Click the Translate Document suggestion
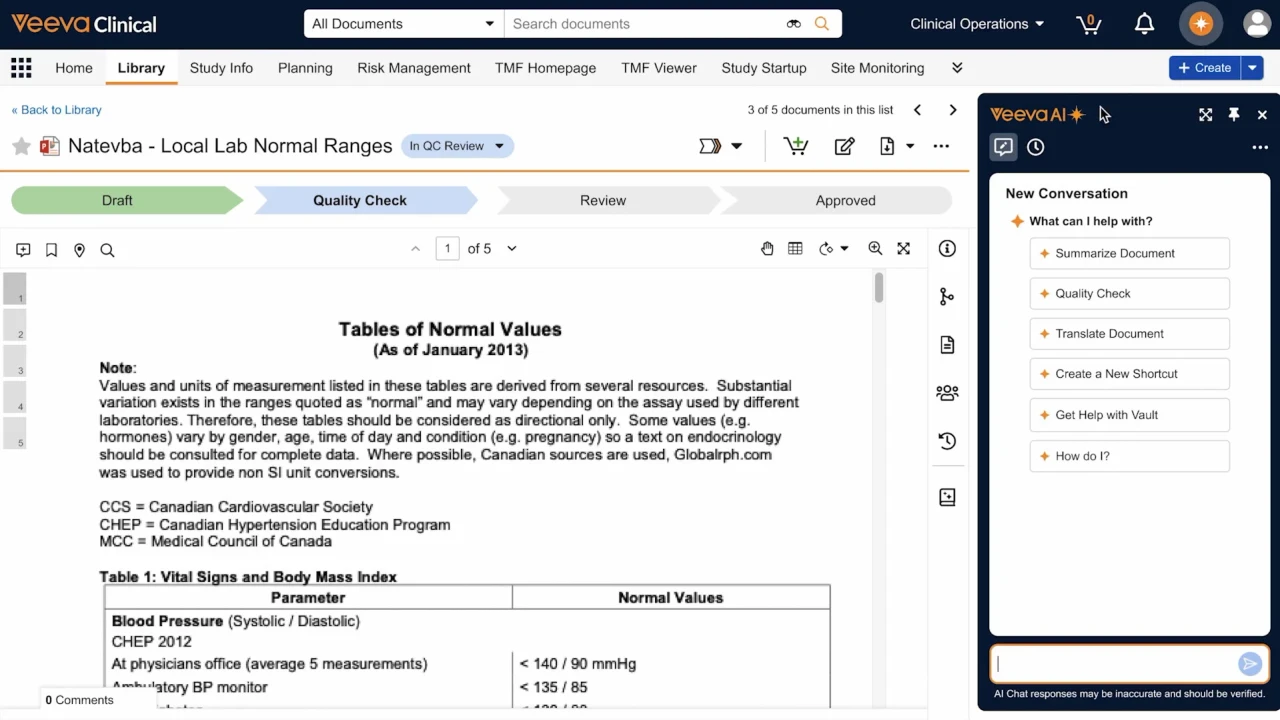Viewport: 1280px width, 720px height. pyautogui.click(x=1129, y=333)
